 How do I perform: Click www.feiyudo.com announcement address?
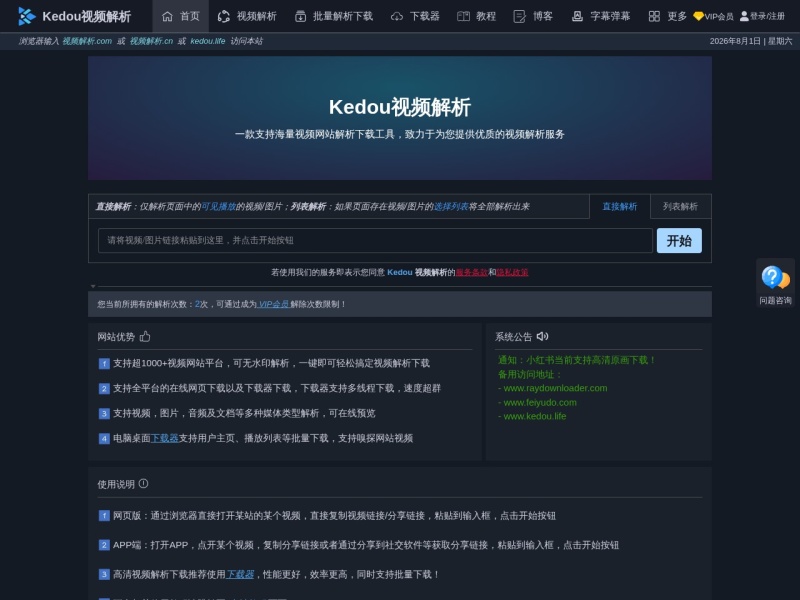pos(540,403)
